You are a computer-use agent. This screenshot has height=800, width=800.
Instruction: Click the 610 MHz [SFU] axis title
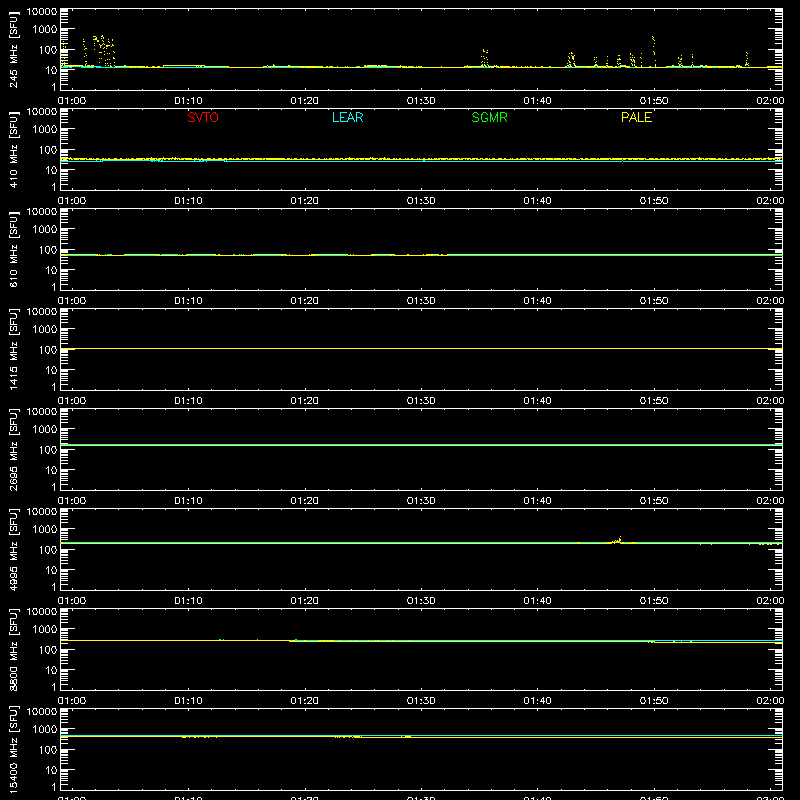tap(13, 249)
